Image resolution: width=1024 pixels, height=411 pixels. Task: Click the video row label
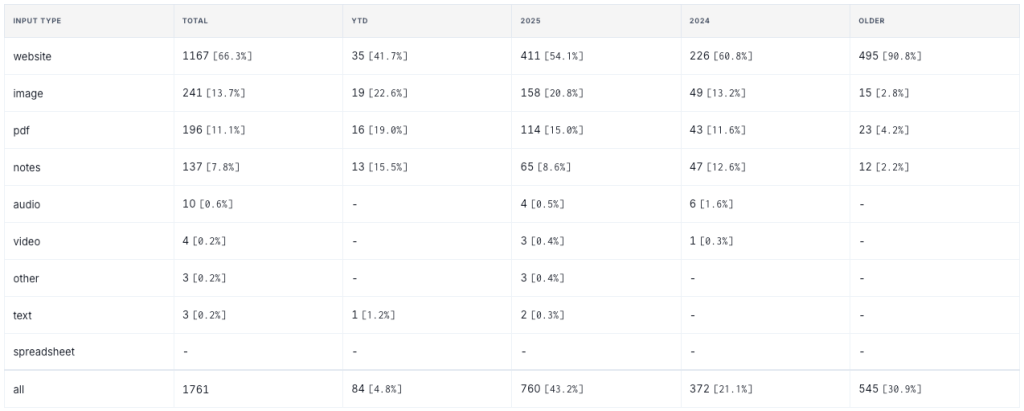pyautogui.click(x=27, y=241)
